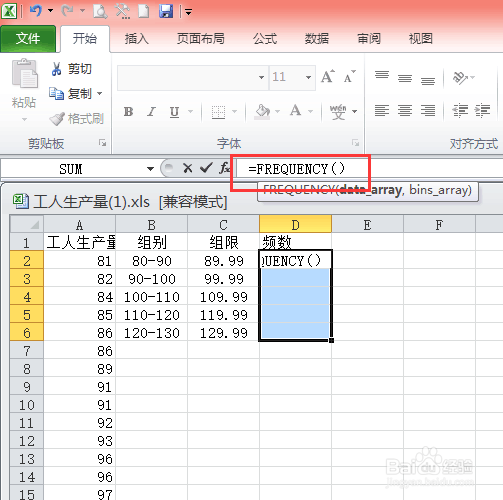The width and height of the screenshot is (503, 500).
Task: Switch to the Insert (插入) tab
Action: (x=137, y=39)
